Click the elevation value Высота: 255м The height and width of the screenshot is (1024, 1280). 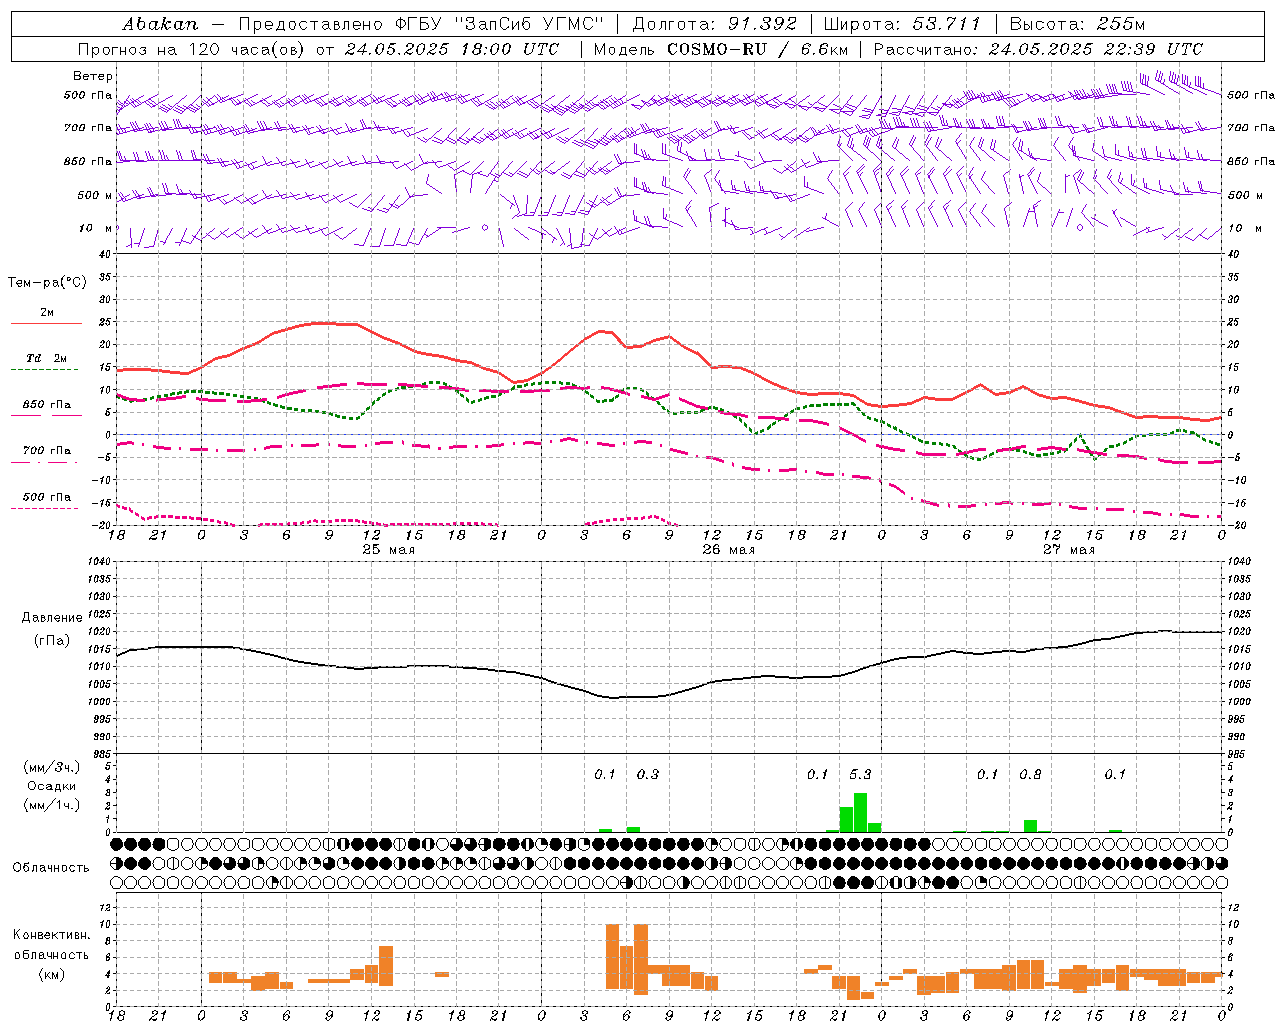pos(1077,24)
